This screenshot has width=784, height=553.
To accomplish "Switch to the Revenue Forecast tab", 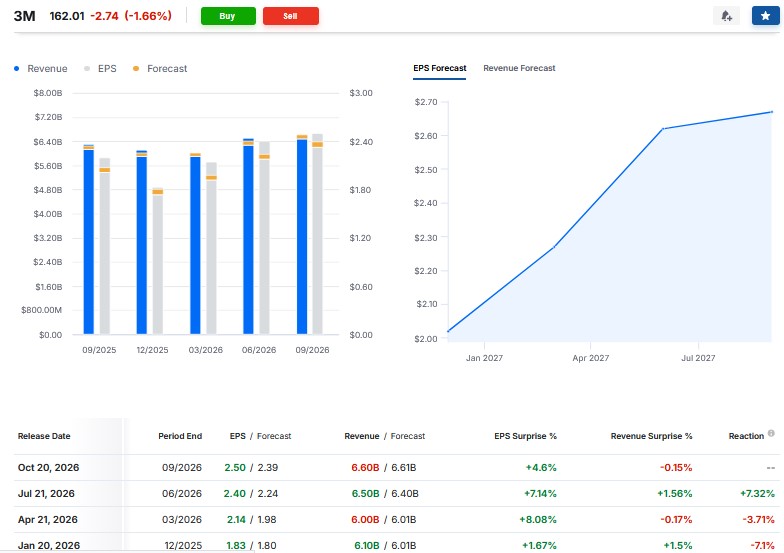I will tap(519, 68).
